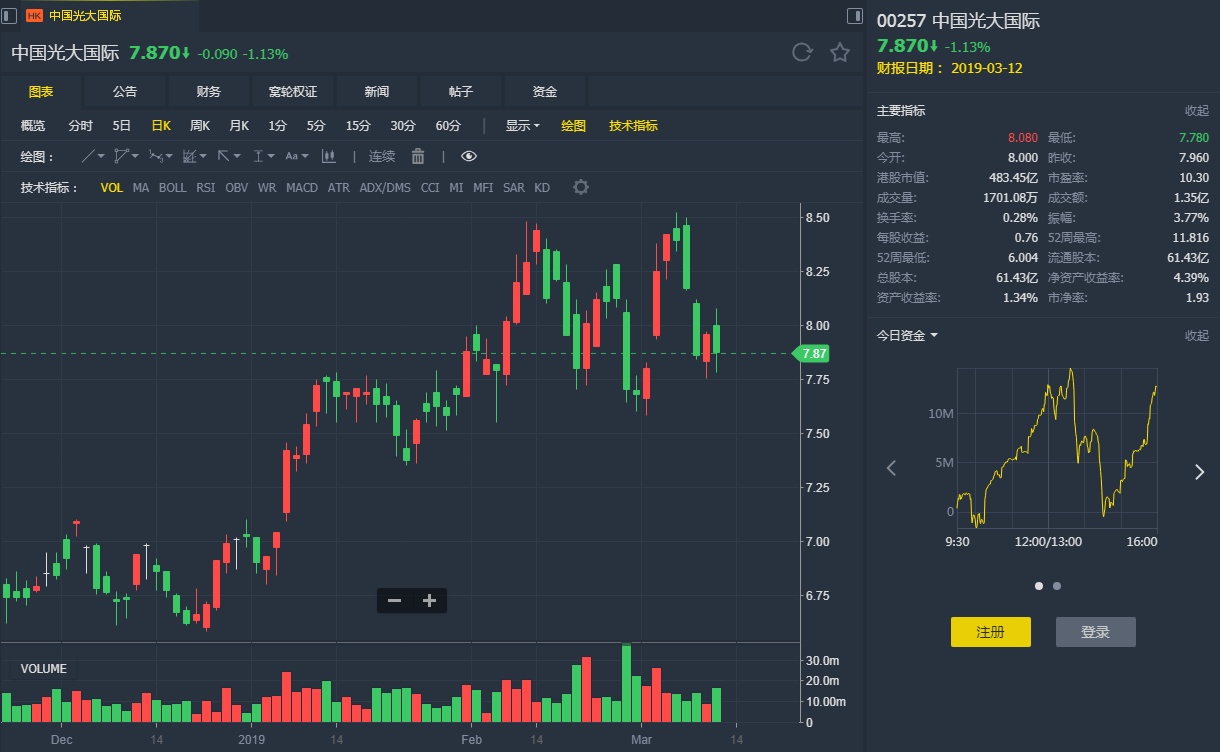Add stock to favorites with star icon
This screenshot has width=1220, height=752.
(840, 53)
